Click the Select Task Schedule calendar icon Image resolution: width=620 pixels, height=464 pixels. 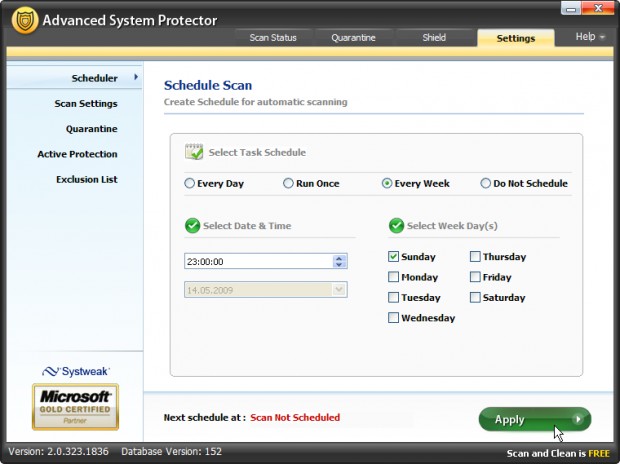194,152
